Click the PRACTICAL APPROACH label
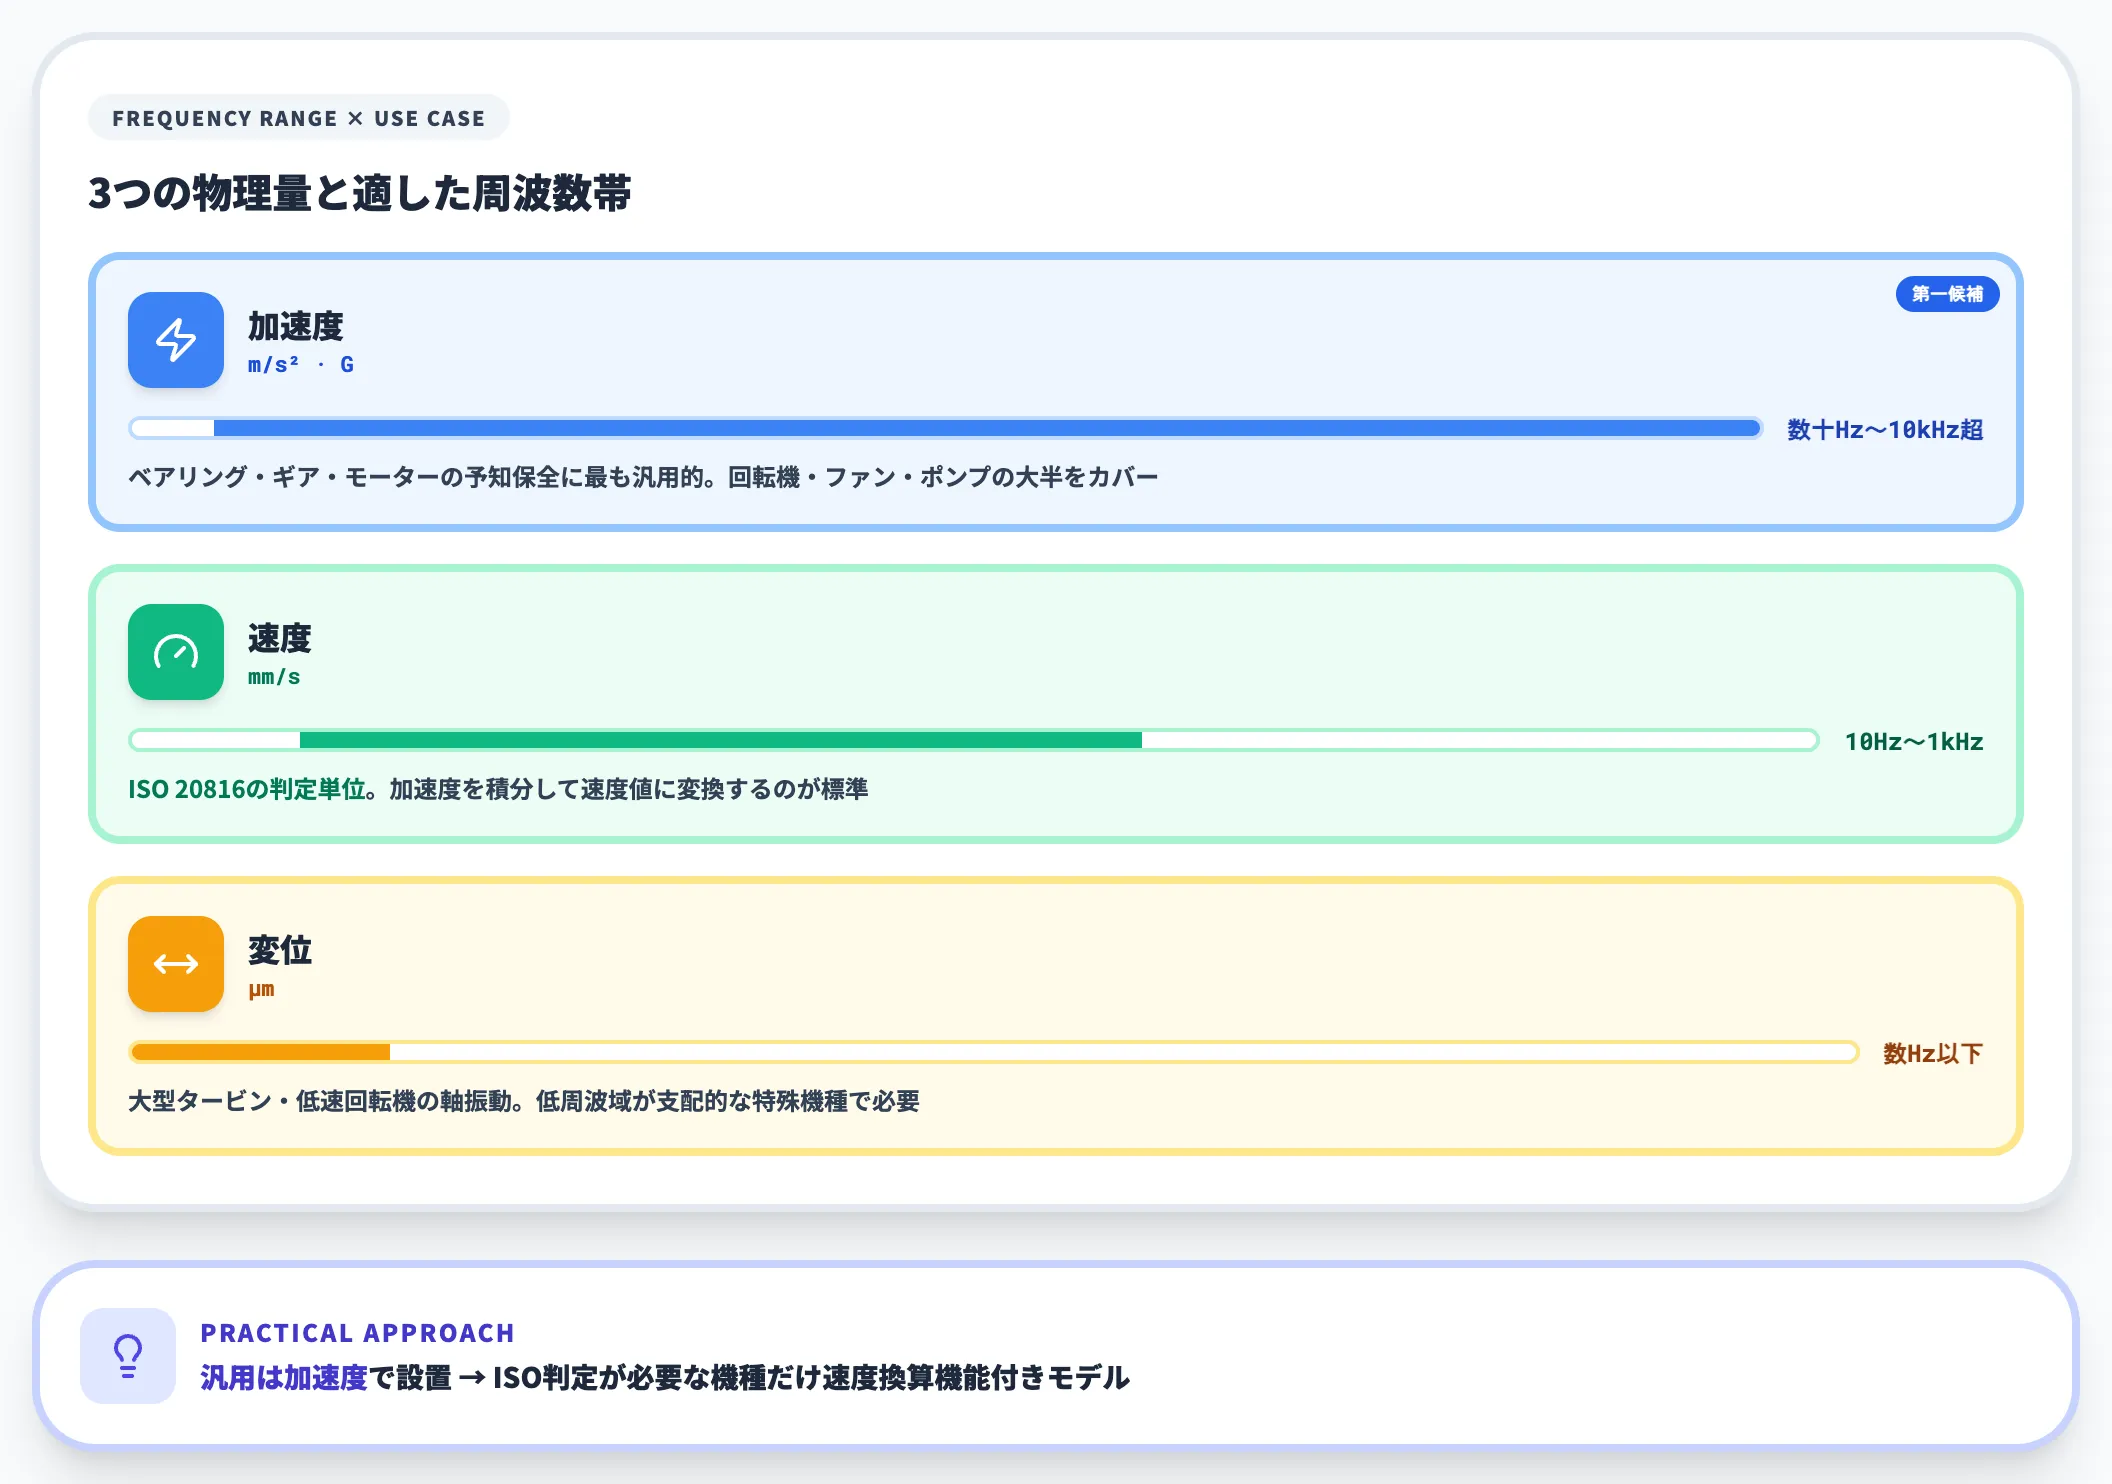The image size is (2112, 1484). tap(357, 1333)
